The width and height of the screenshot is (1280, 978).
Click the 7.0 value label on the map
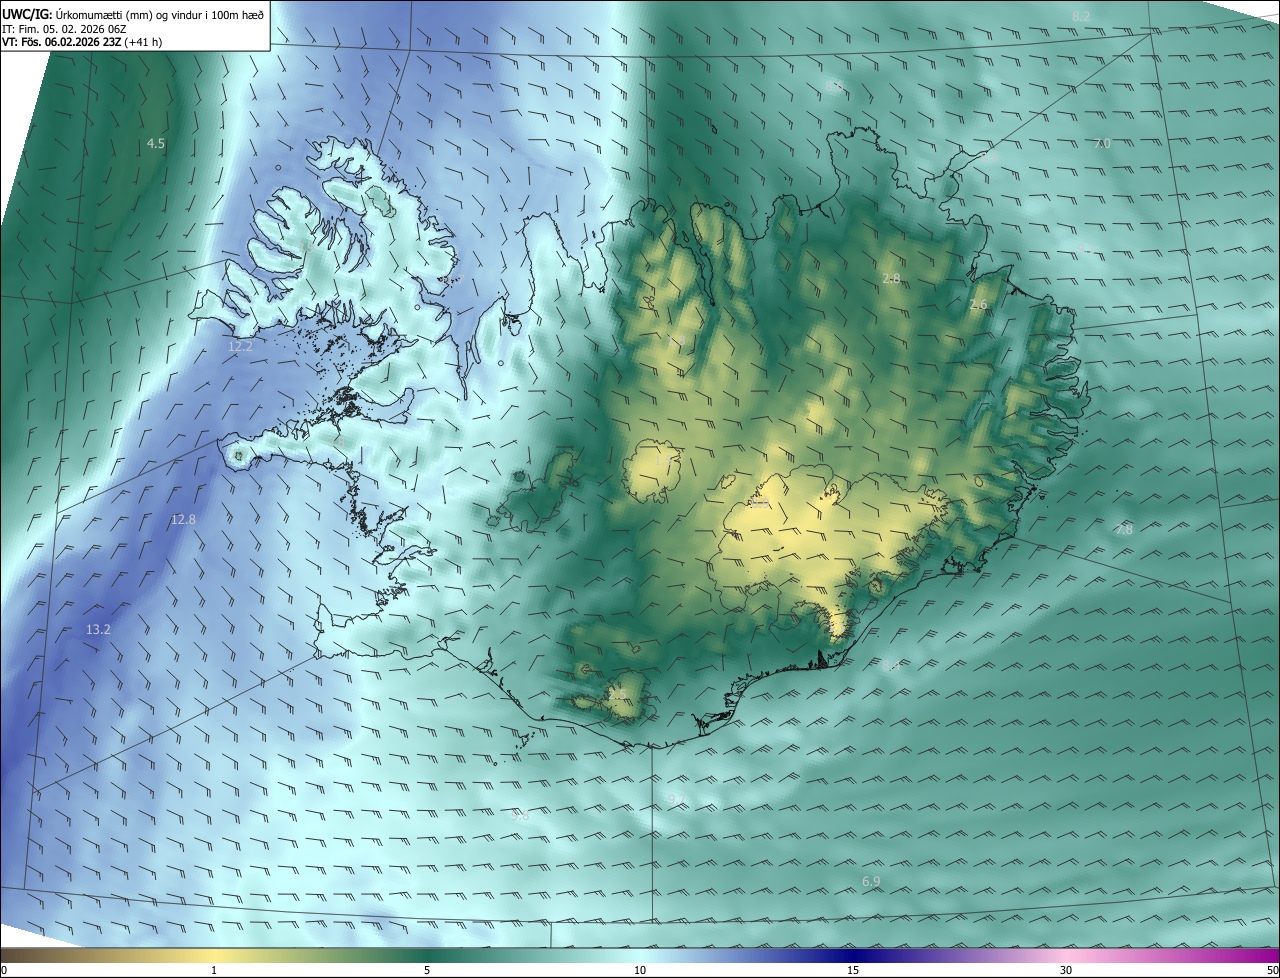coord(1102,144)
